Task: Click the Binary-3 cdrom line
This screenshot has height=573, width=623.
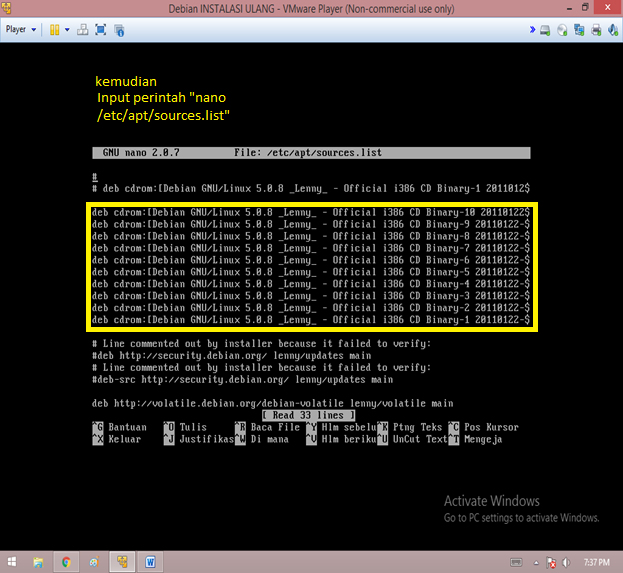Action: coord(311,296)
